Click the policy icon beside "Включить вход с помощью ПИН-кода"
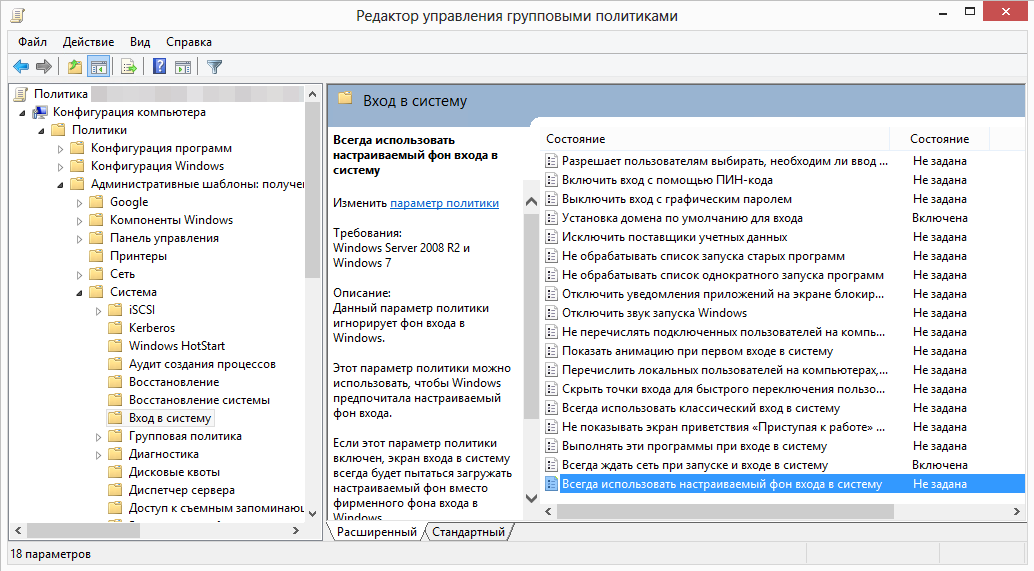 [551, 180]
